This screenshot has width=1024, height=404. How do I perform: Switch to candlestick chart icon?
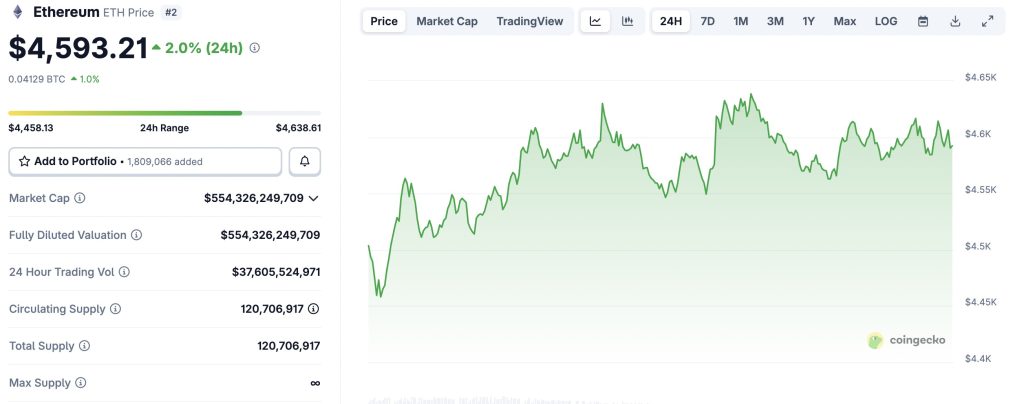pos(627,21)
